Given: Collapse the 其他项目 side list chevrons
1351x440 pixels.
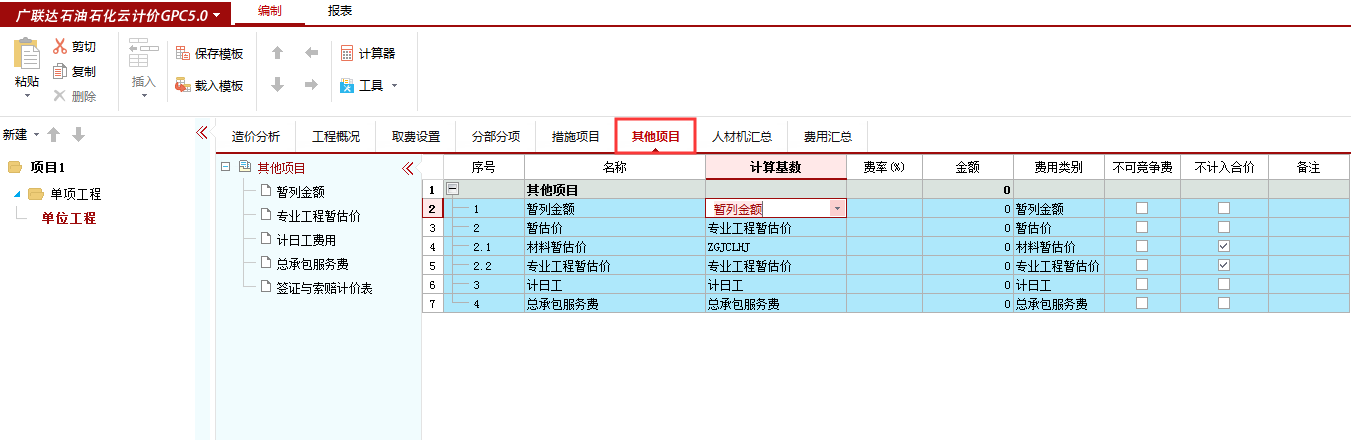Looking at the screenshot, I should click(x=407, y=168).
